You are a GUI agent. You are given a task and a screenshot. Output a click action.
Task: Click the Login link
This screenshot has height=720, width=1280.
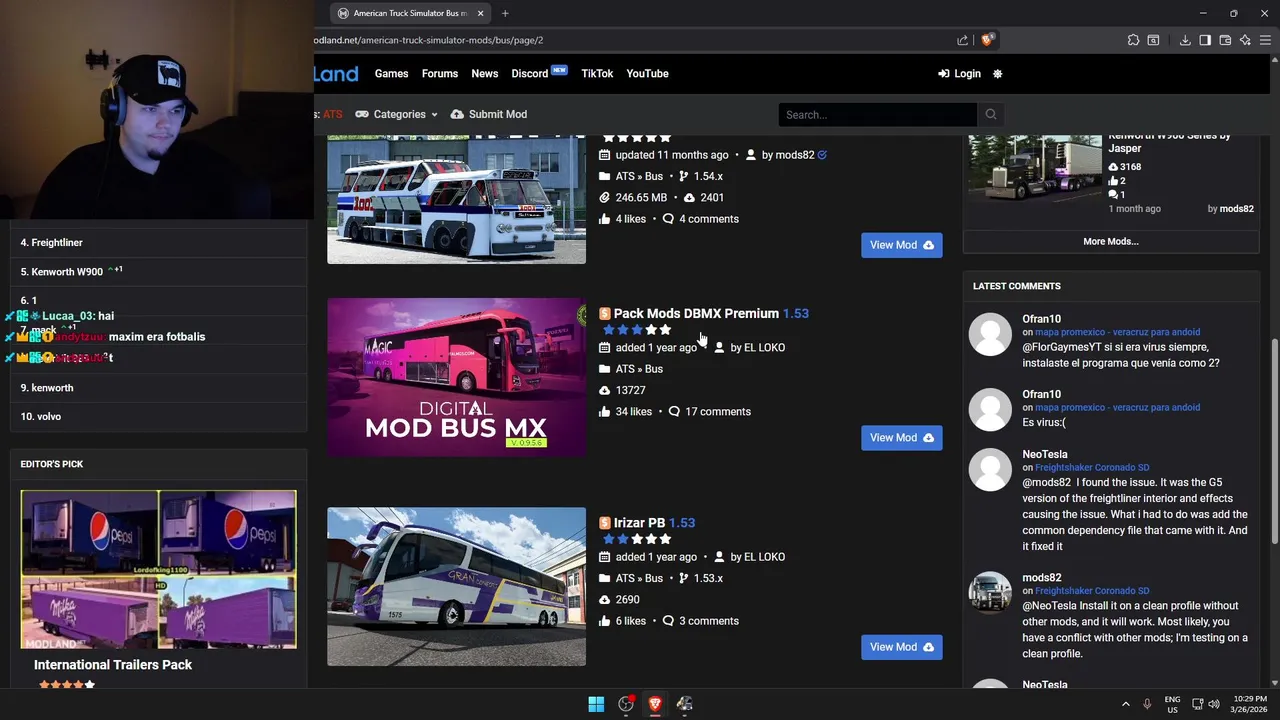pos(959,74)
